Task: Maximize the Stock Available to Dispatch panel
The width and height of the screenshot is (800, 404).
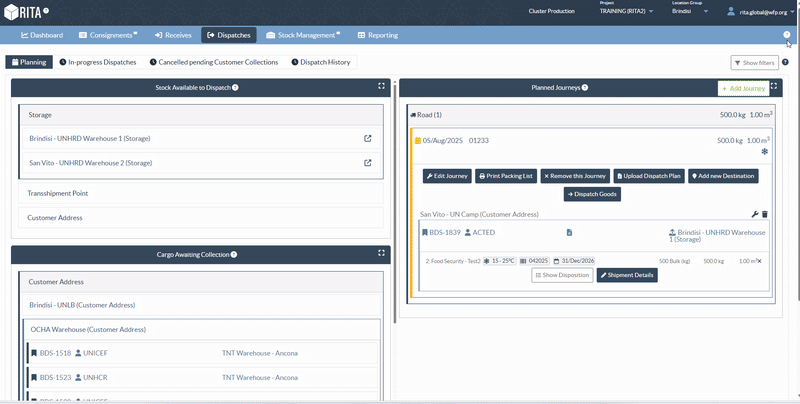Action: [x=382, y=87]
